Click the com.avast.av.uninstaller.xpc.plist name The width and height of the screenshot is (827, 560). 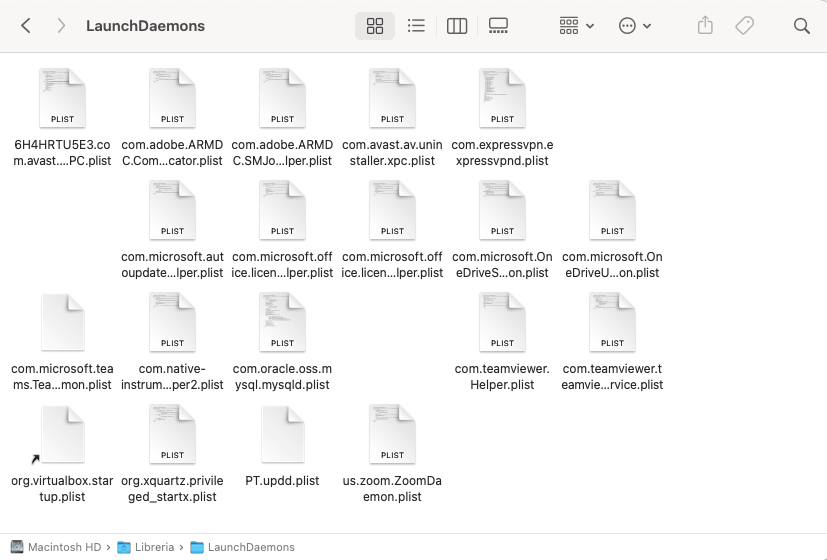392,152
